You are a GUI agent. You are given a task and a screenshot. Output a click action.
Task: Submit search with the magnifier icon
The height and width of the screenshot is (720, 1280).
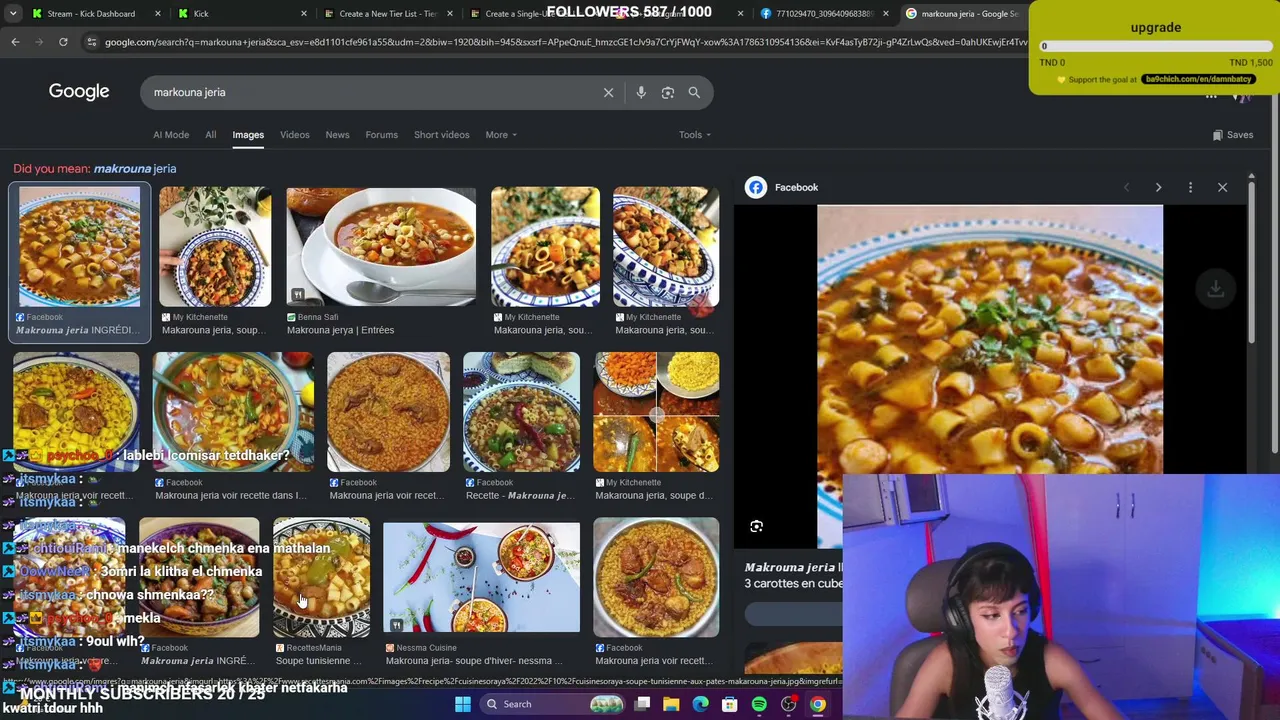click(x=694, y=92)
